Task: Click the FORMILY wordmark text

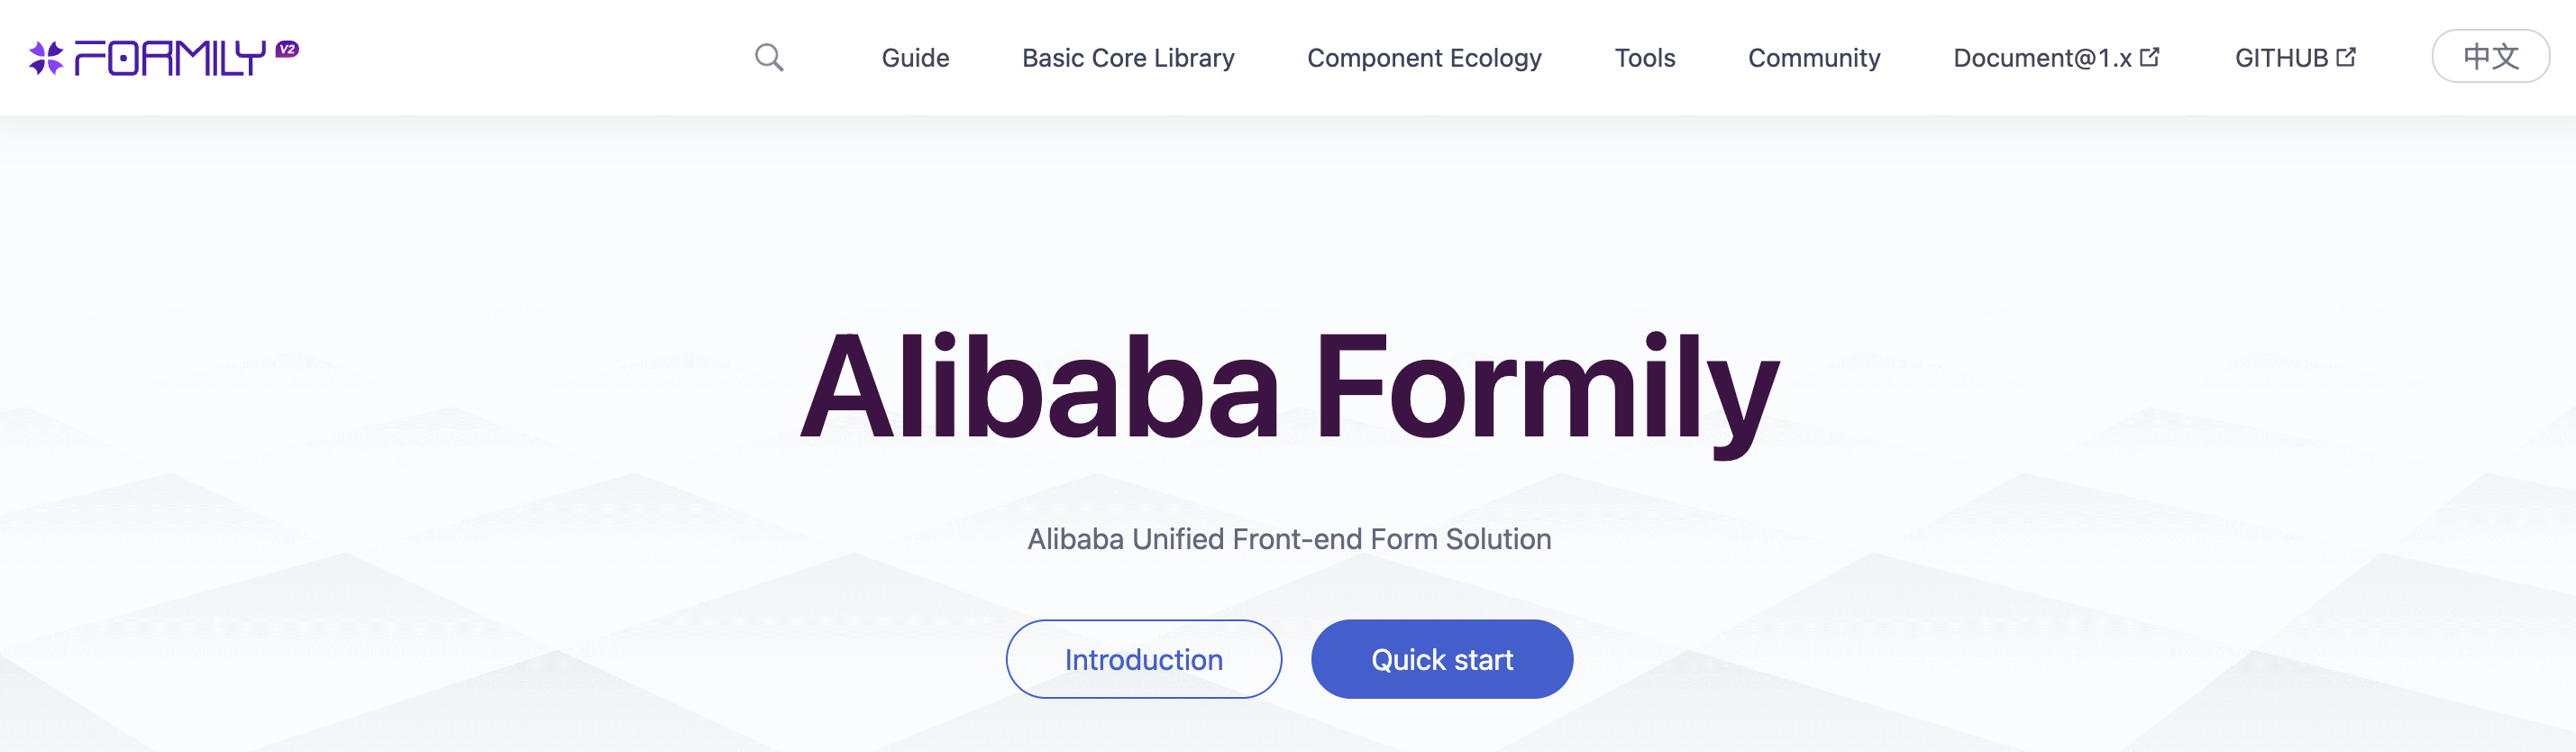Action: (170, 58)
